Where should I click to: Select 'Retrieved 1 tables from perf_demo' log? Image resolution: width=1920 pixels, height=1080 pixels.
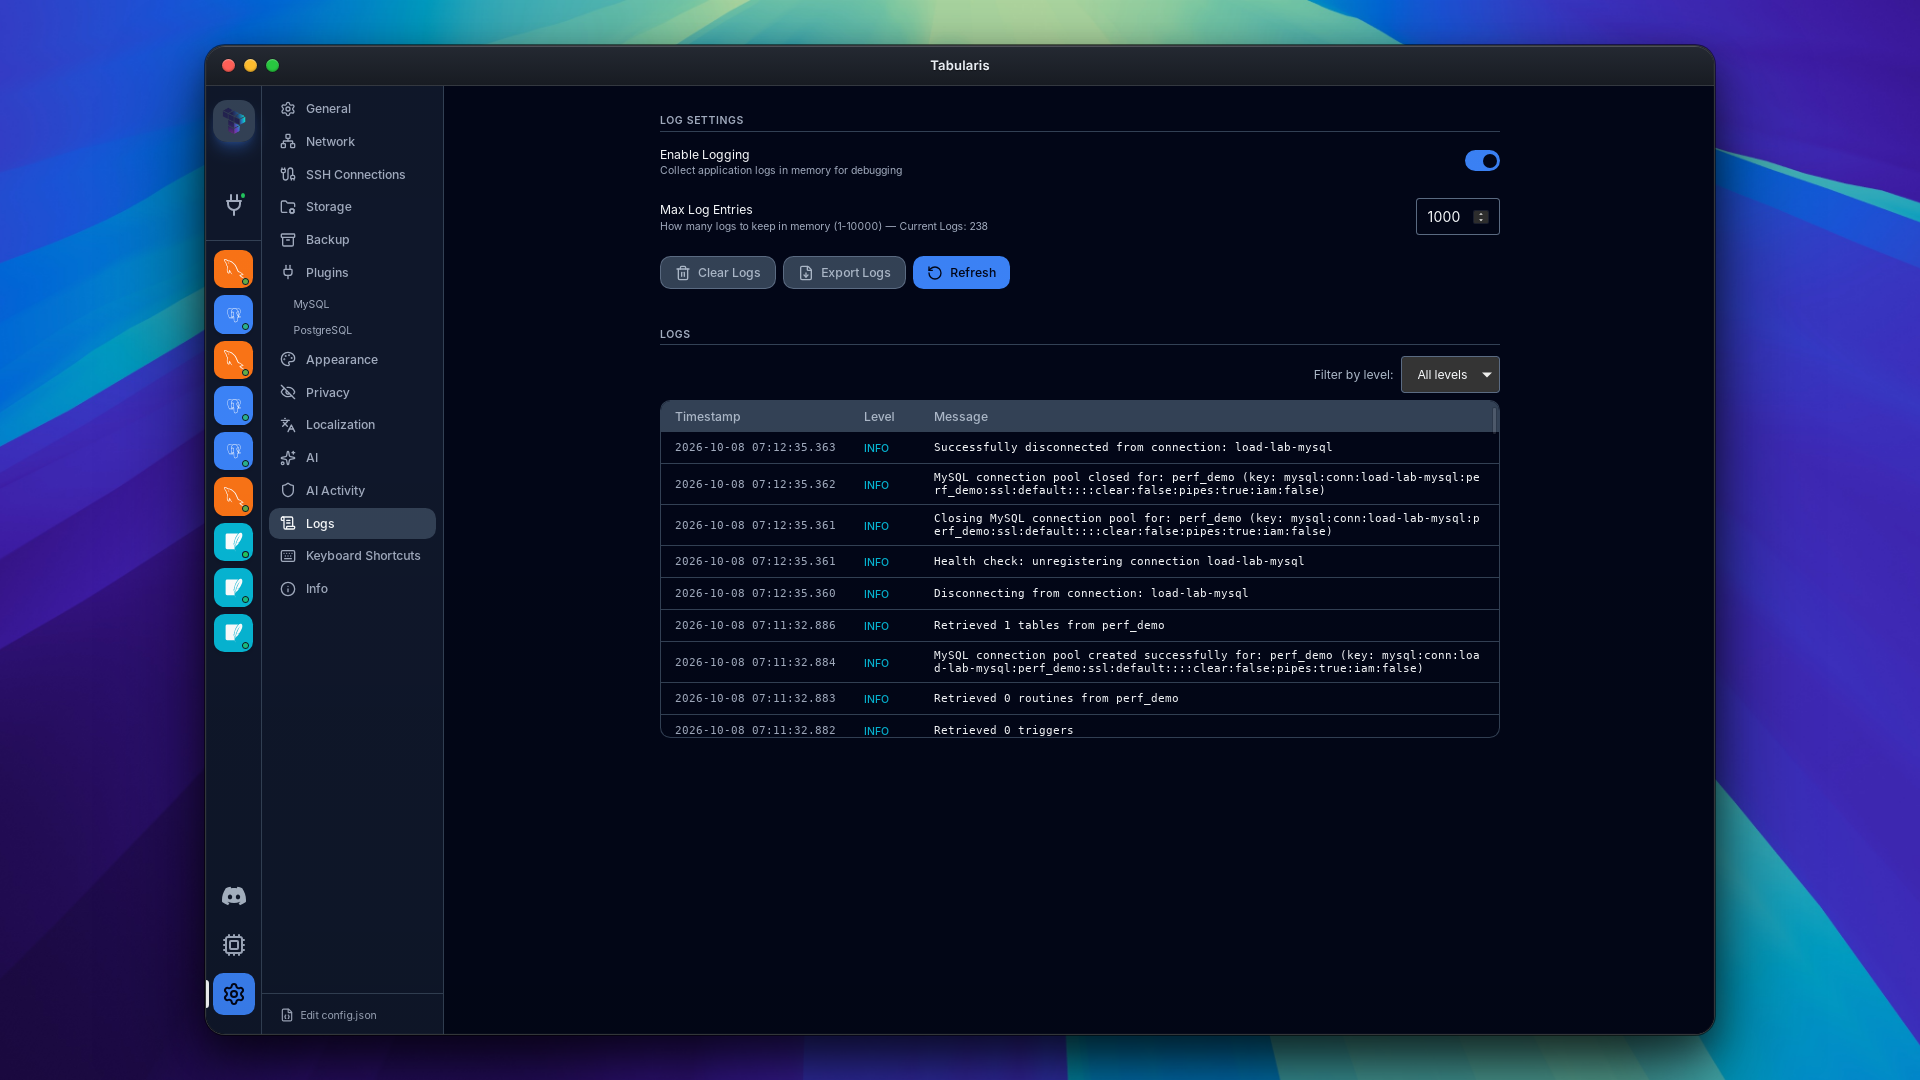(x=1049, y=626)
